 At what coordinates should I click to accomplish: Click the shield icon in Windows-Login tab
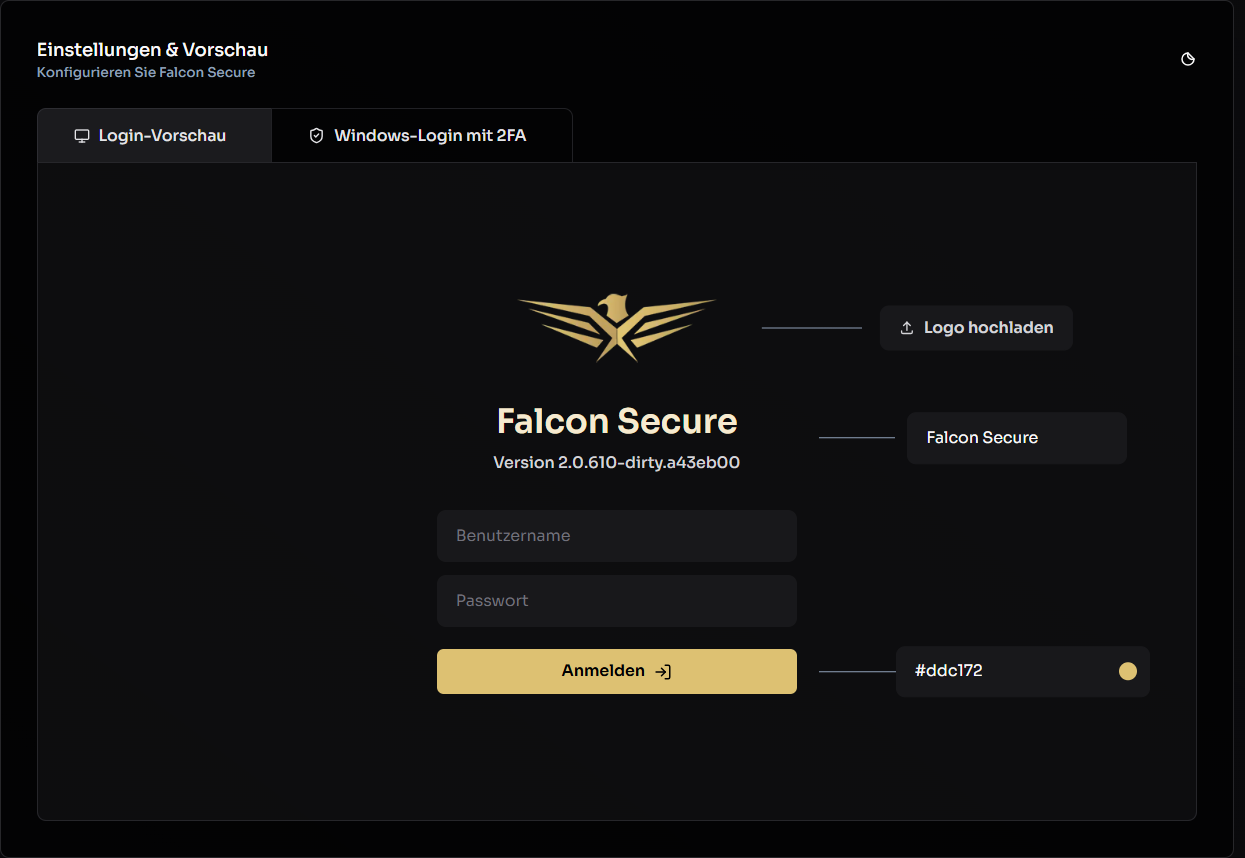point(317,136)
